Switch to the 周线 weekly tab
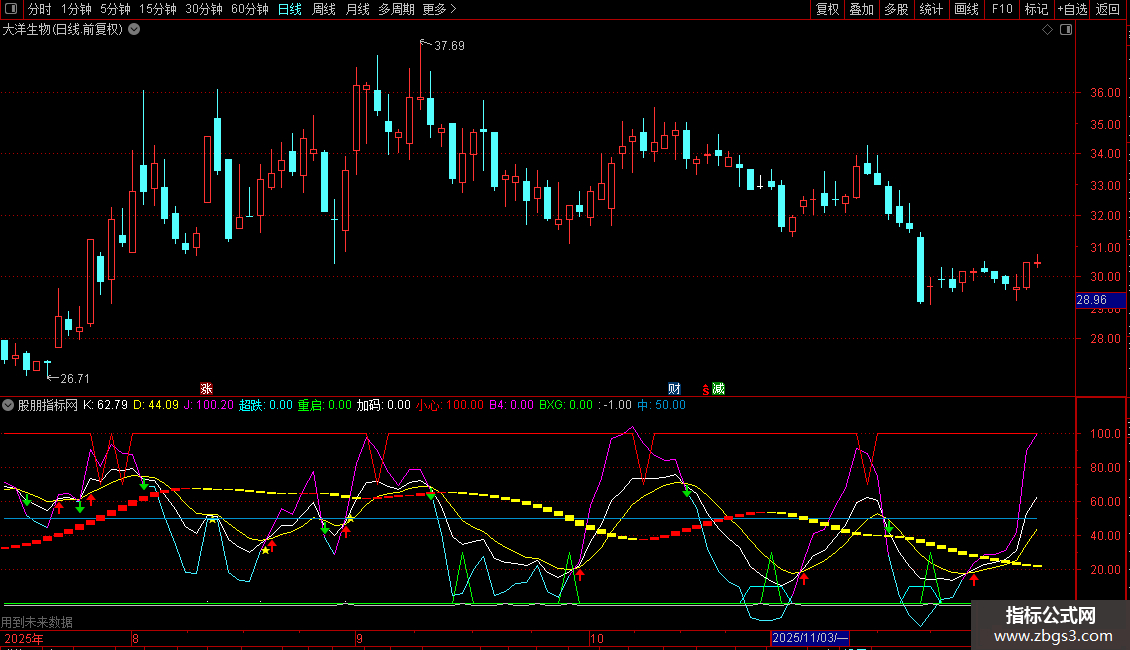Image resolution: width=1130 pixels, height=650 pixels. coord(323,10)
